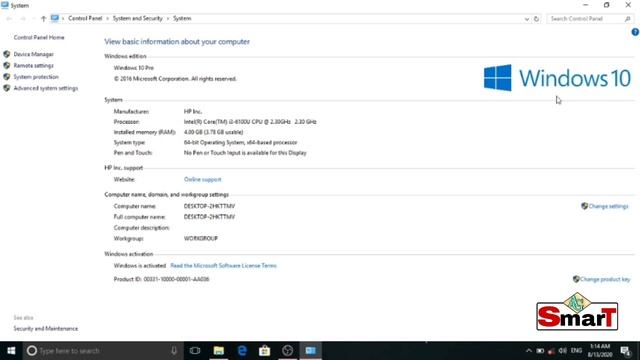The image size is (640, 360).
Task: Select Control Panel in breadcrumb path
Action: (85, 18)
